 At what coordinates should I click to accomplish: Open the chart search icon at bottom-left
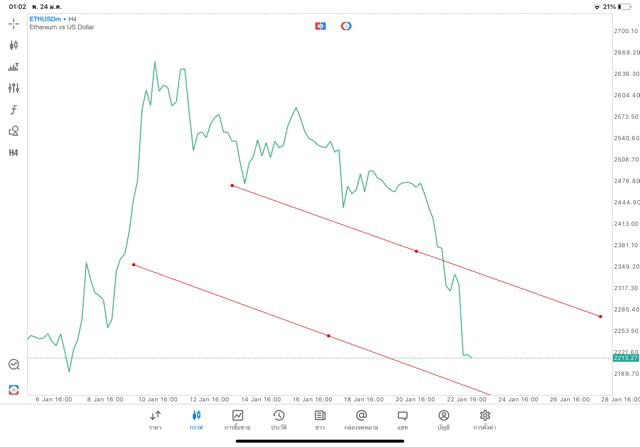pyautogui.click(x=14, y=365)
